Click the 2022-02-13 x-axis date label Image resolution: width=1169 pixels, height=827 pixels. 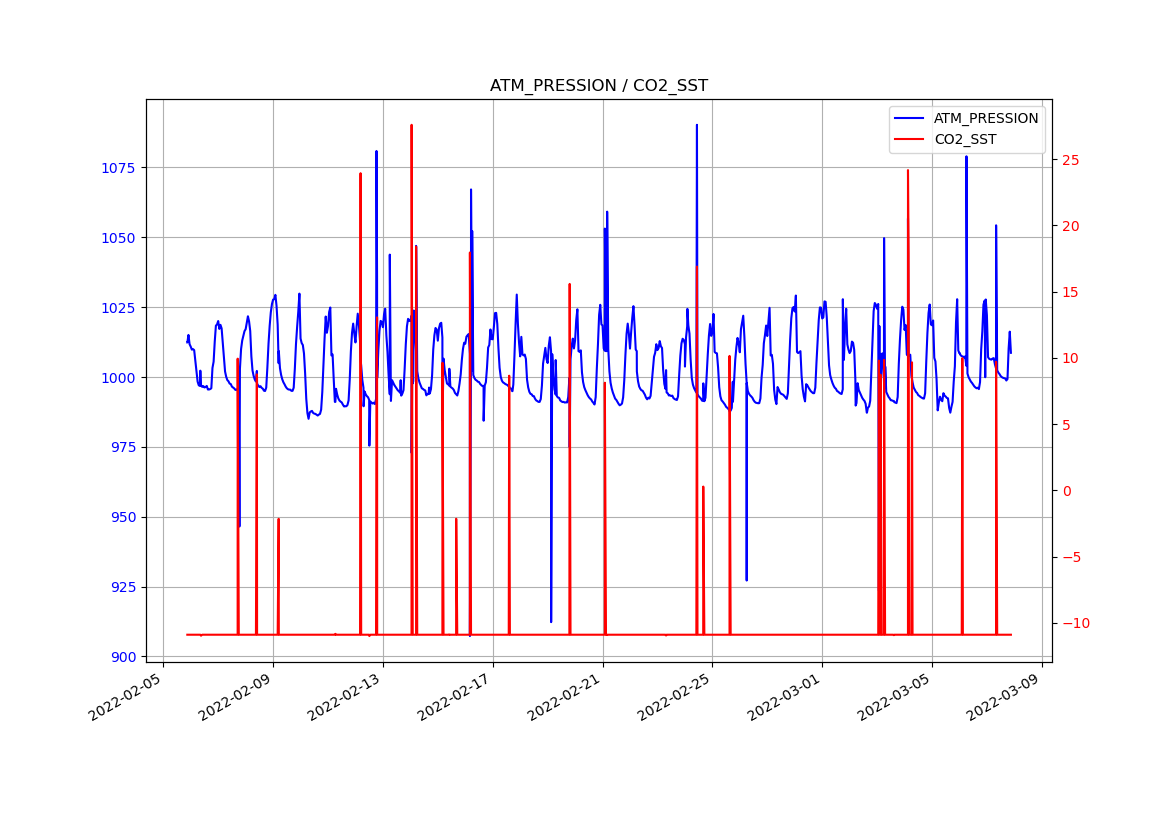pyautogui.click(x=346, y=696)
